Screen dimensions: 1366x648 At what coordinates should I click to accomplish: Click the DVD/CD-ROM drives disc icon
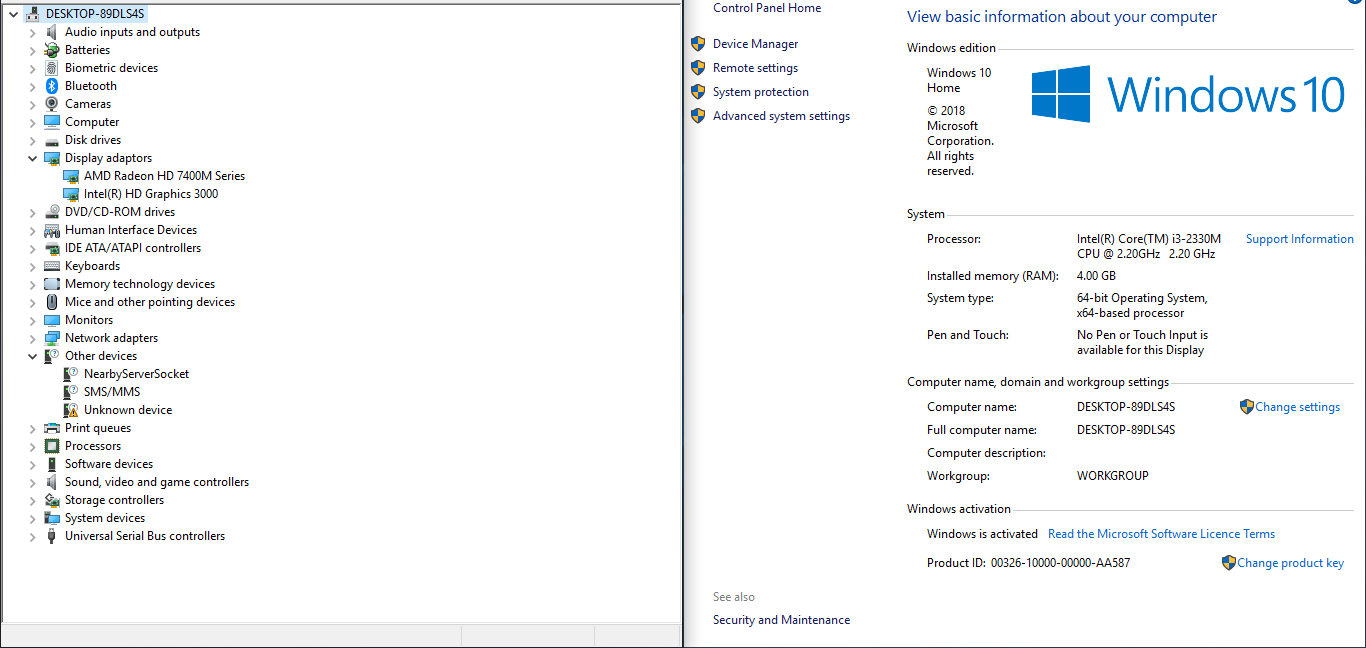click(52, 212)
